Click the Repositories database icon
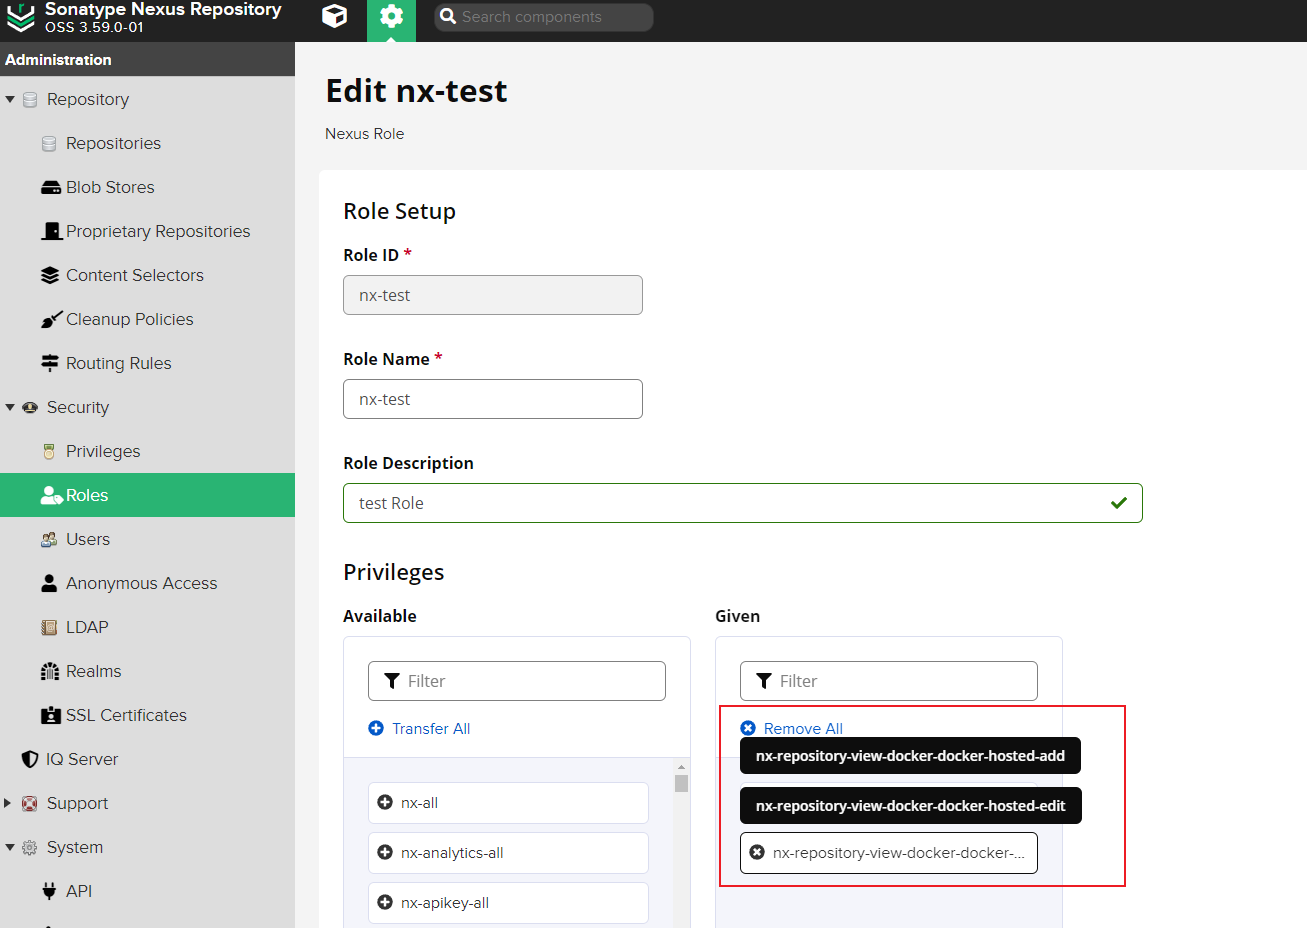This screenshot has width=1307, height=928. pyautogui.click(x=49, y=144)
